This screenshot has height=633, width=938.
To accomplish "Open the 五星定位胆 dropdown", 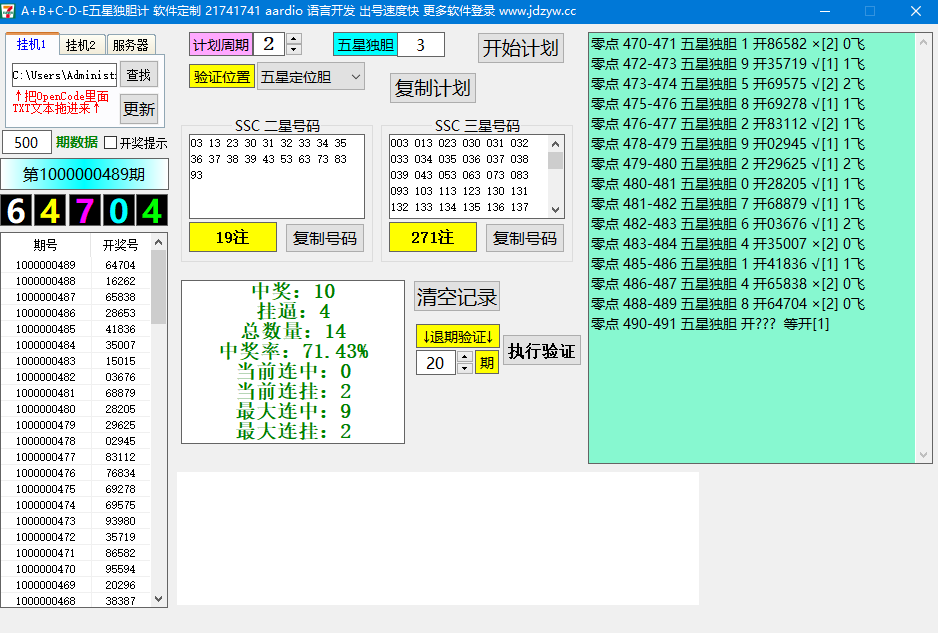I will point(310,77).
